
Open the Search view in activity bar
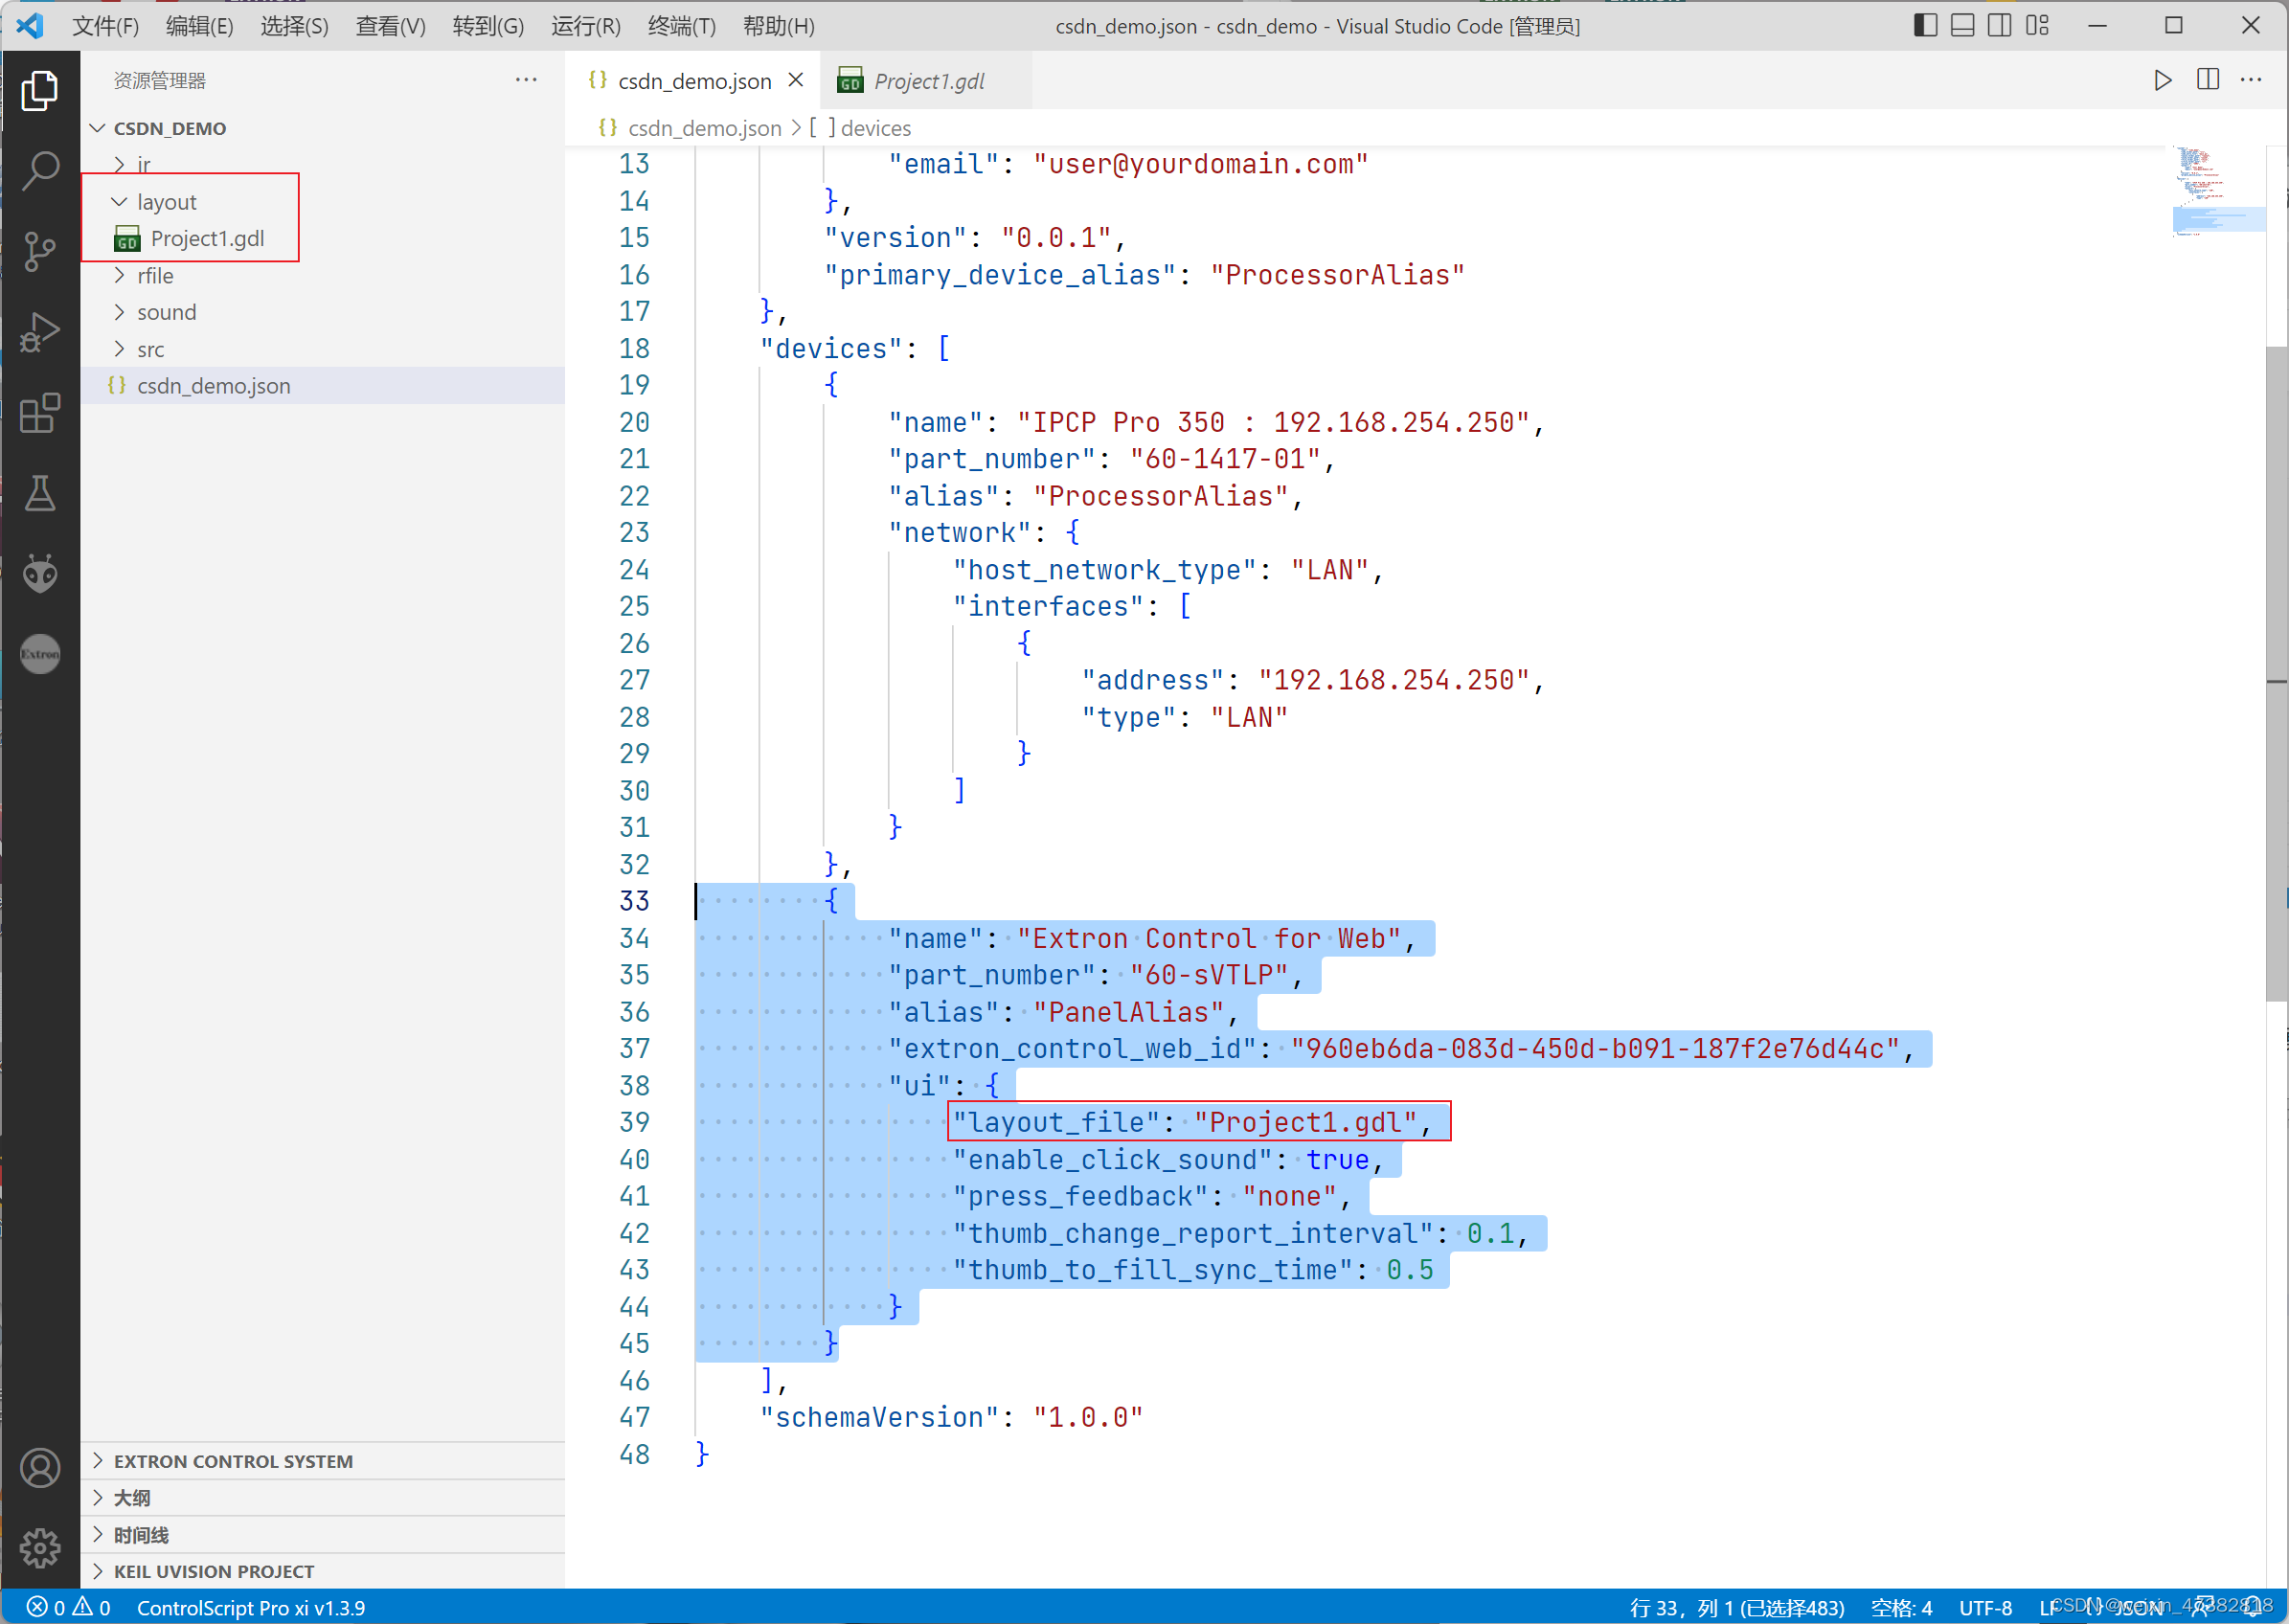coord(40,171)
